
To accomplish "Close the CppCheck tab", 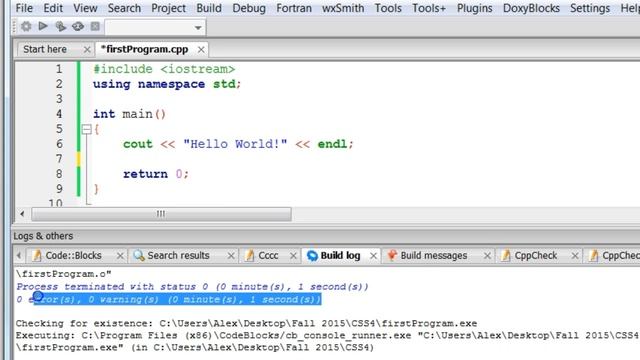I will pyautogui.click(x=575, y=256).
